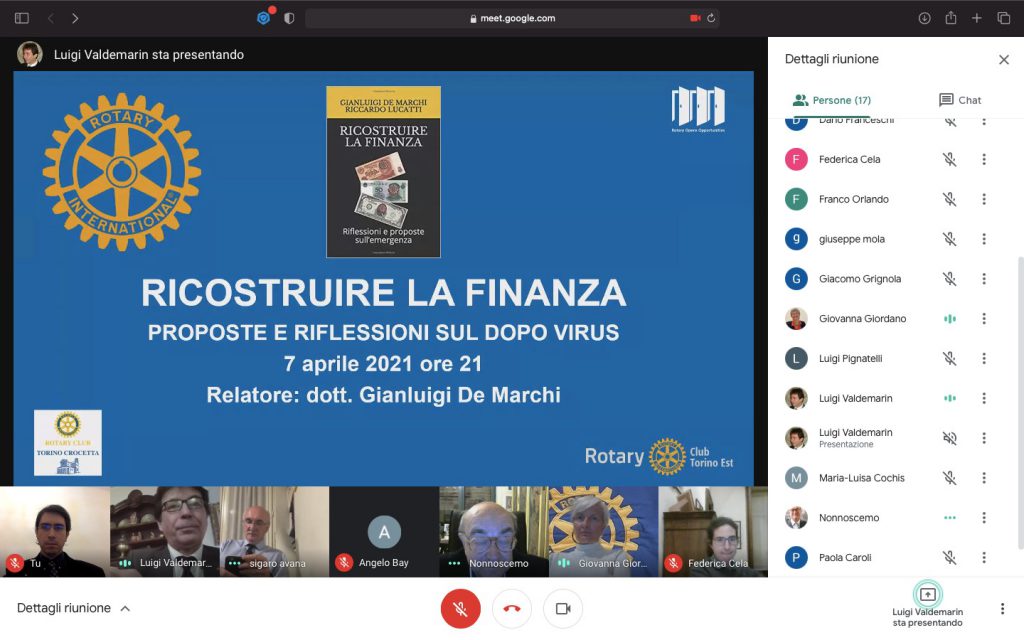Expand the Dettagli riunione bottom menu
1024x640 pixels.
click(x=73, y=609)
